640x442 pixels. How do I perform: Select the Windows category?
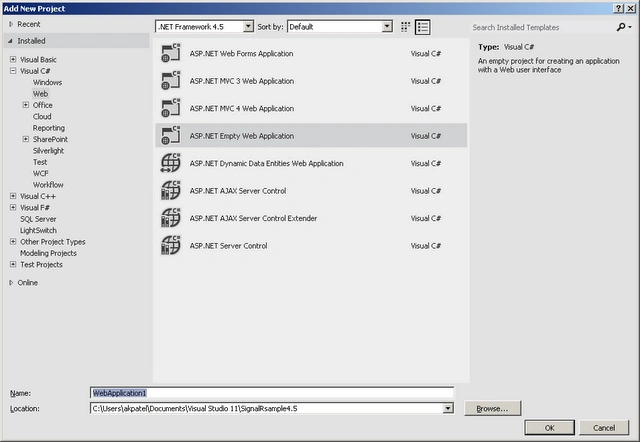(47, 82)
